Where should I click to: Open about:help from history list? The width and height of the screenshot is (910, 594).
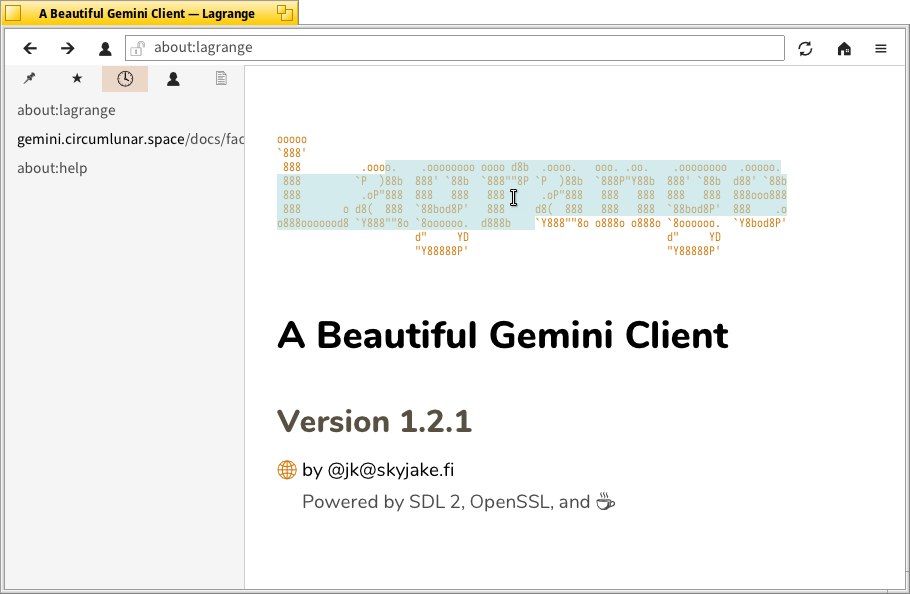(x=125, y=168)
